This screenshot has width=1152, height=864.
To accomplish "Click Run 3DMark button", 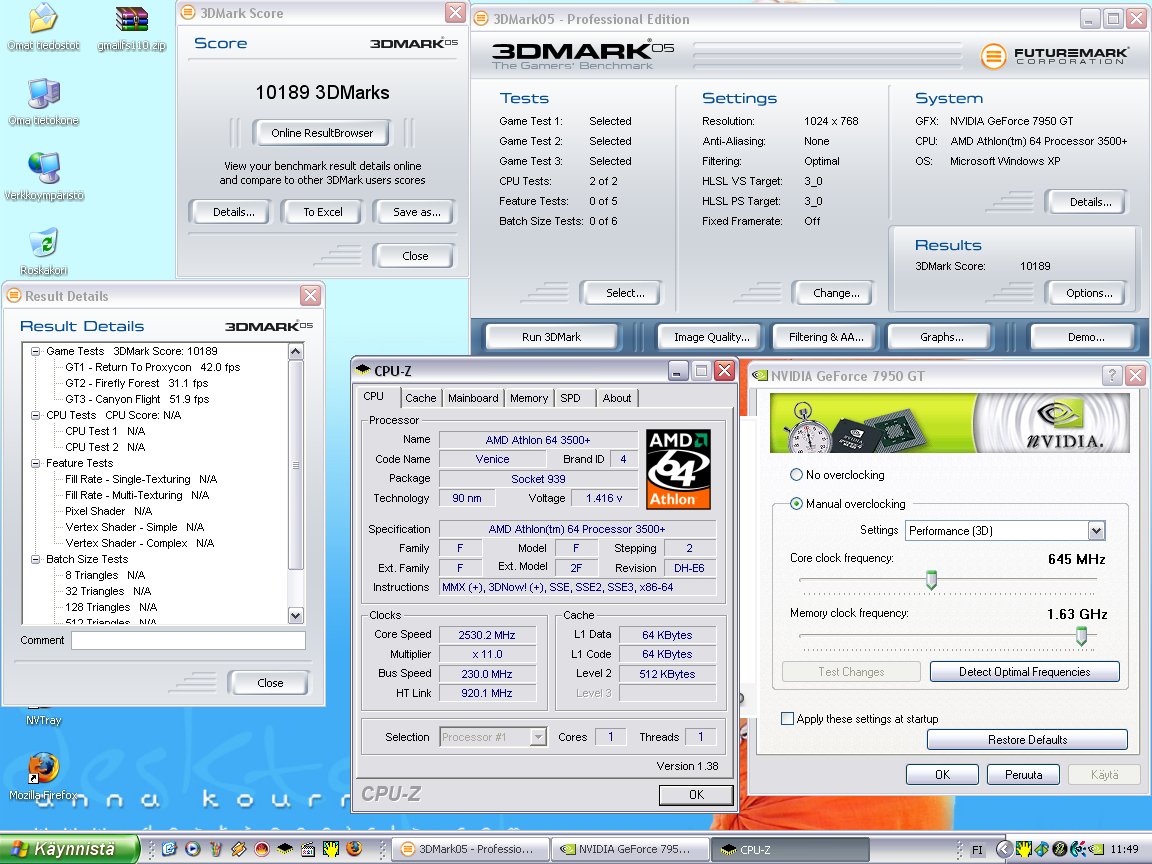I will (x=551, y=337).
